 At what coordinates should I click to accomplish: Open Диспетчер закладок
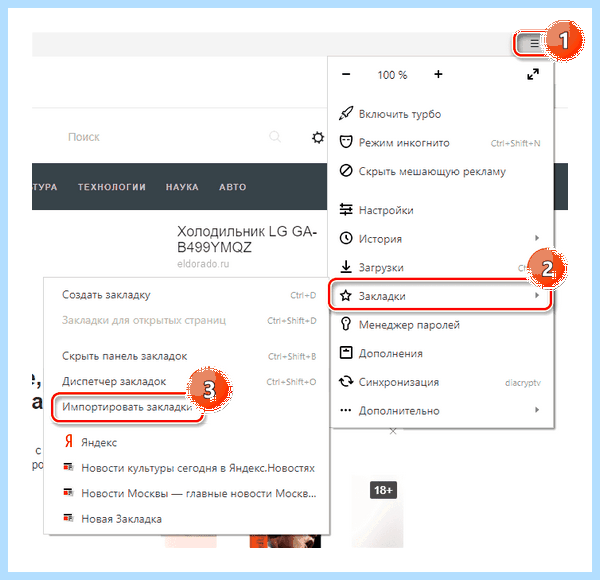pyautogui.click(x=186, y=381)
